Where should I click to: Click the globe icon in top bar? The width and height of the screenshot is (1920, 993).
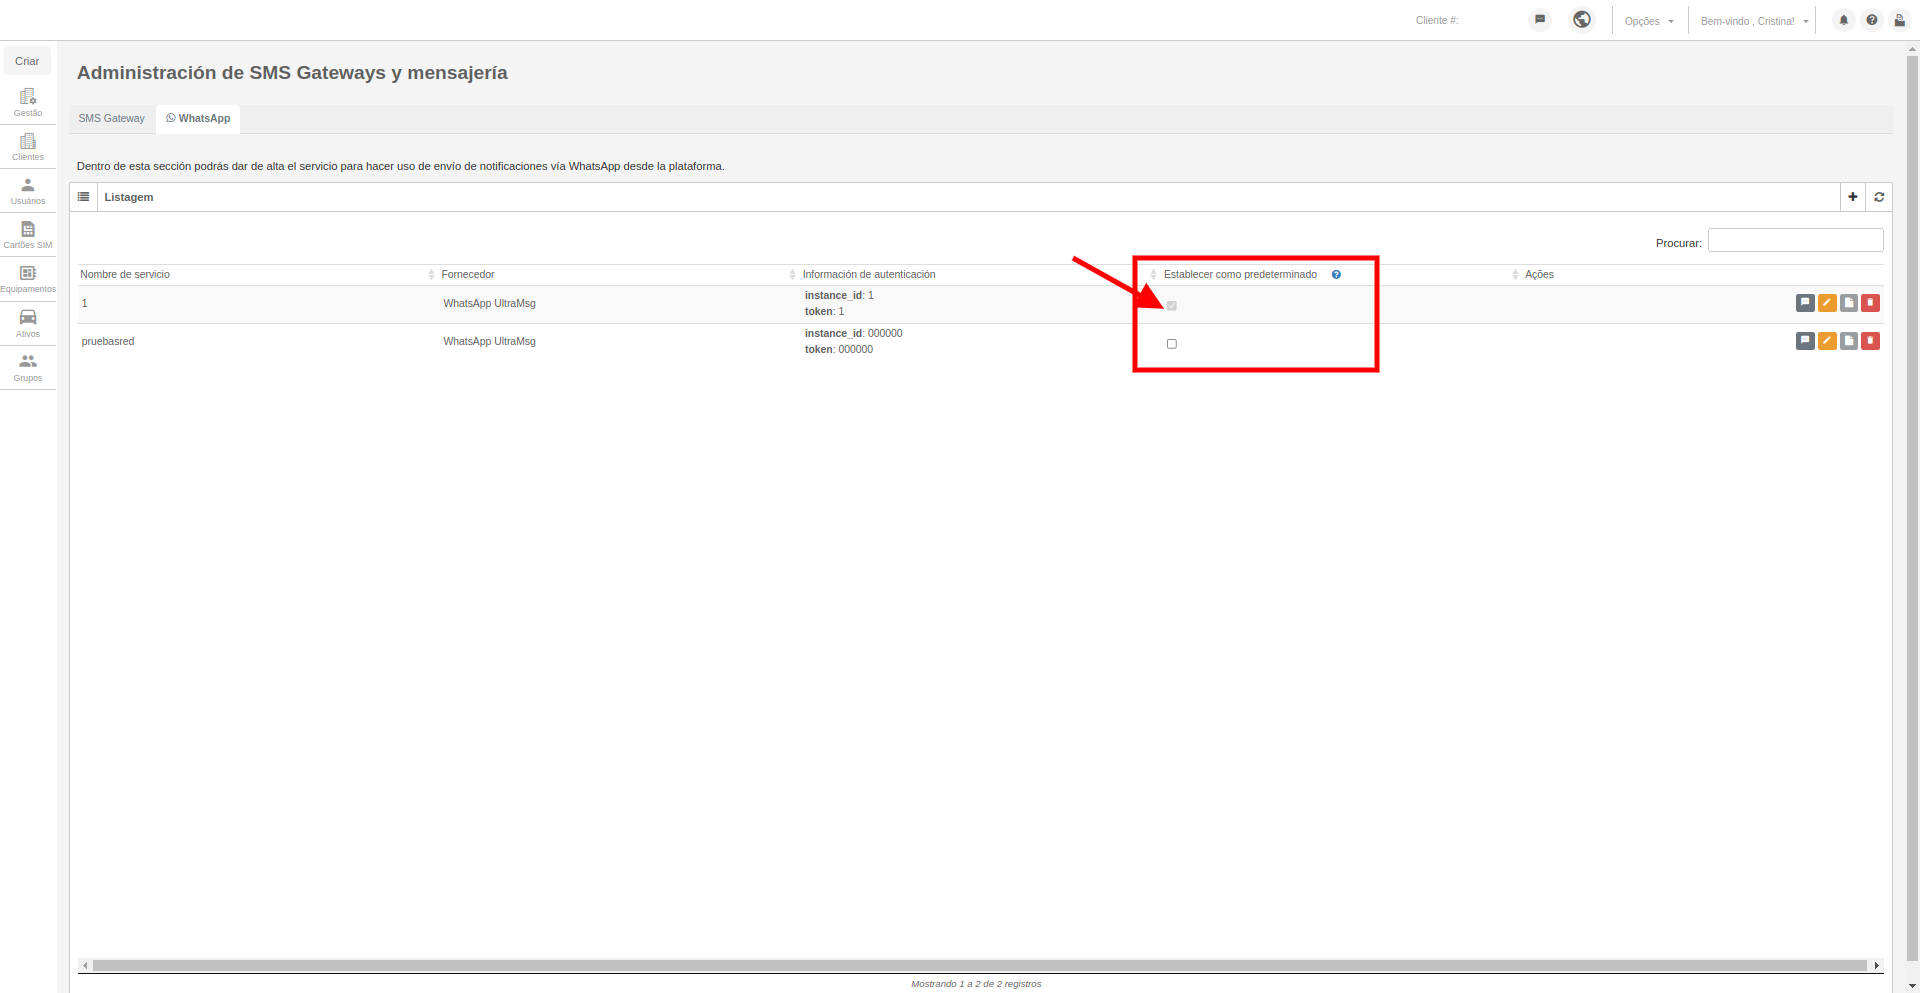coord(1582,20)
